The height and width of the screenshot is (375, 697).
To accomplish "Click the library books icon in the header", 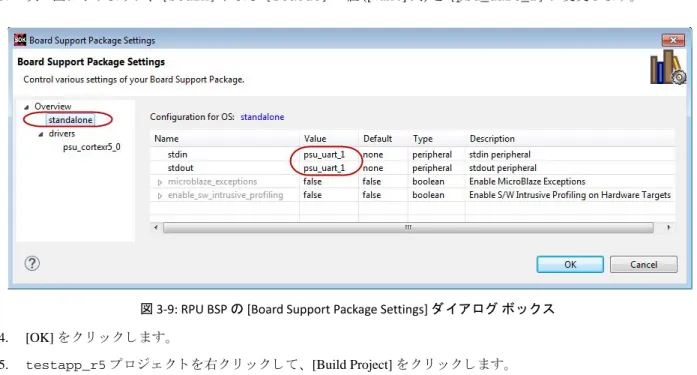I will click(668, 67).
